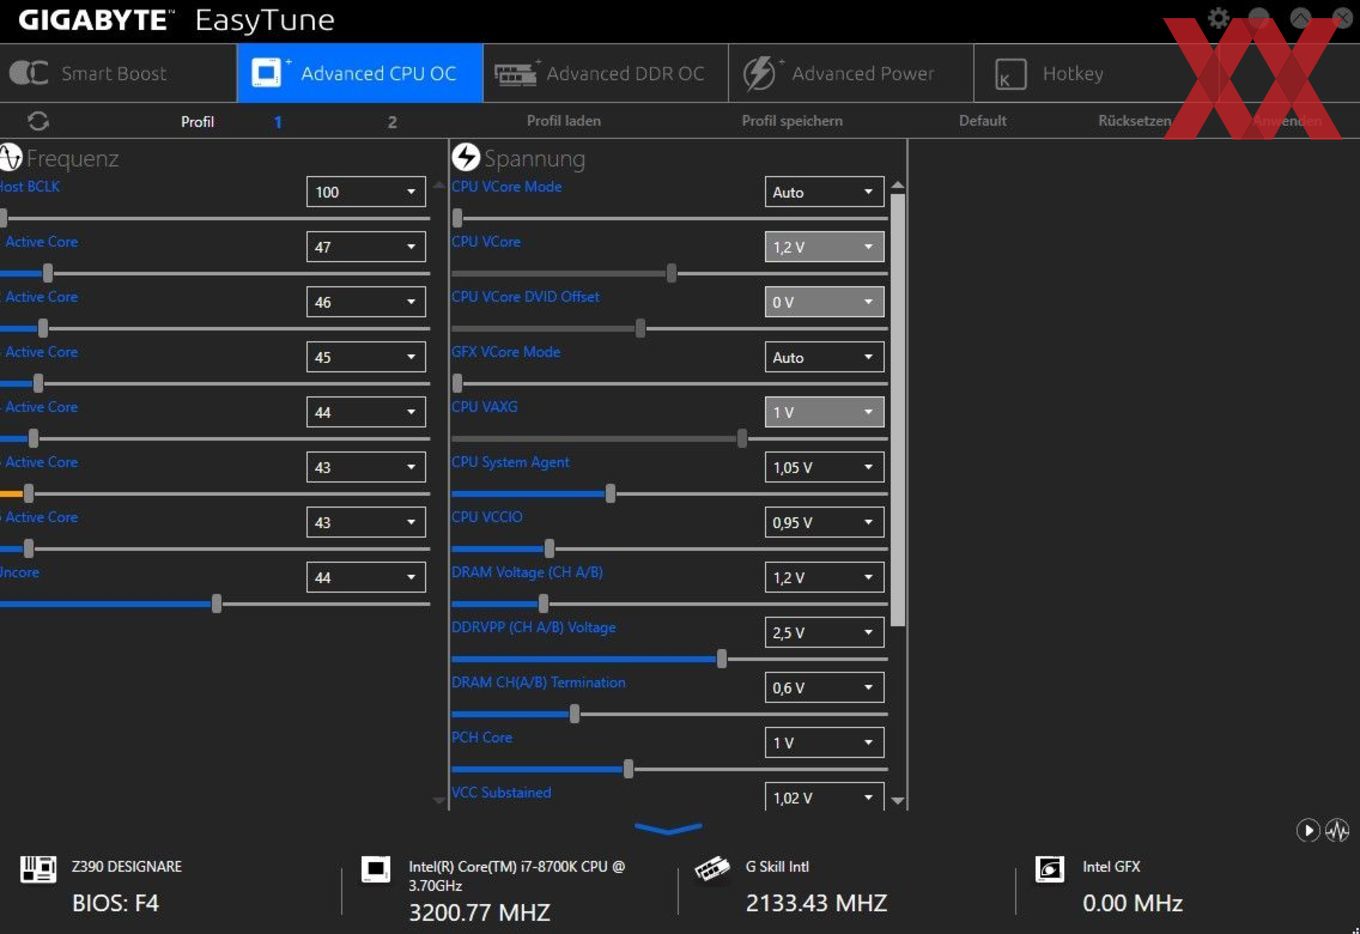Click the BIOS: F4 text
Screen dimensions: 1360x934
click(115, 904)
